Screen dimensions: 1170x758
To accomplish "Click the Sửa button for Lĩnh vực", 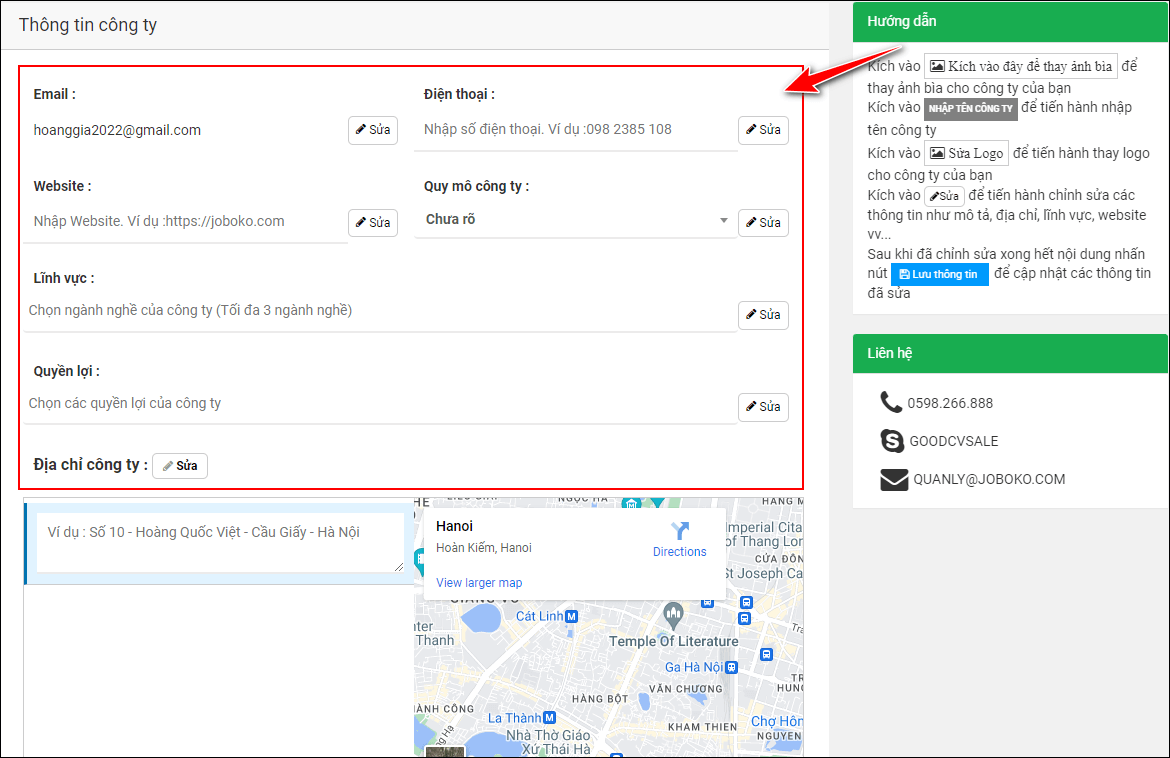I will [x=763, y=315].
